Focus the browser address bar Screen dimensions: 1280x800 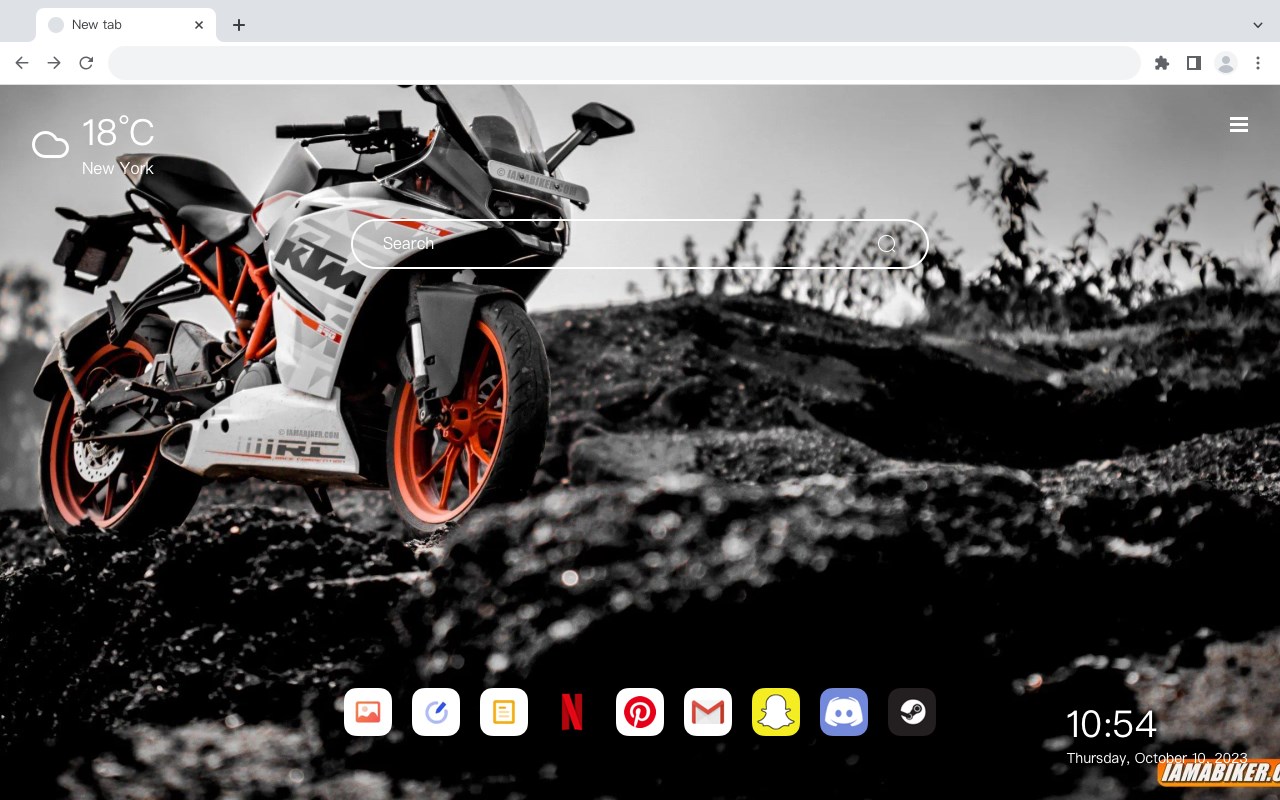[624, 63]
